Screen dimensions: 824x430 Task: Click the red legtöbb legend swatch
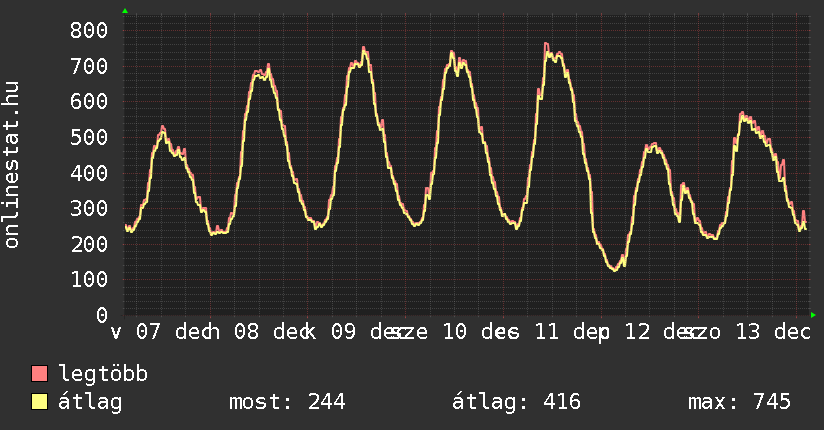40,375
